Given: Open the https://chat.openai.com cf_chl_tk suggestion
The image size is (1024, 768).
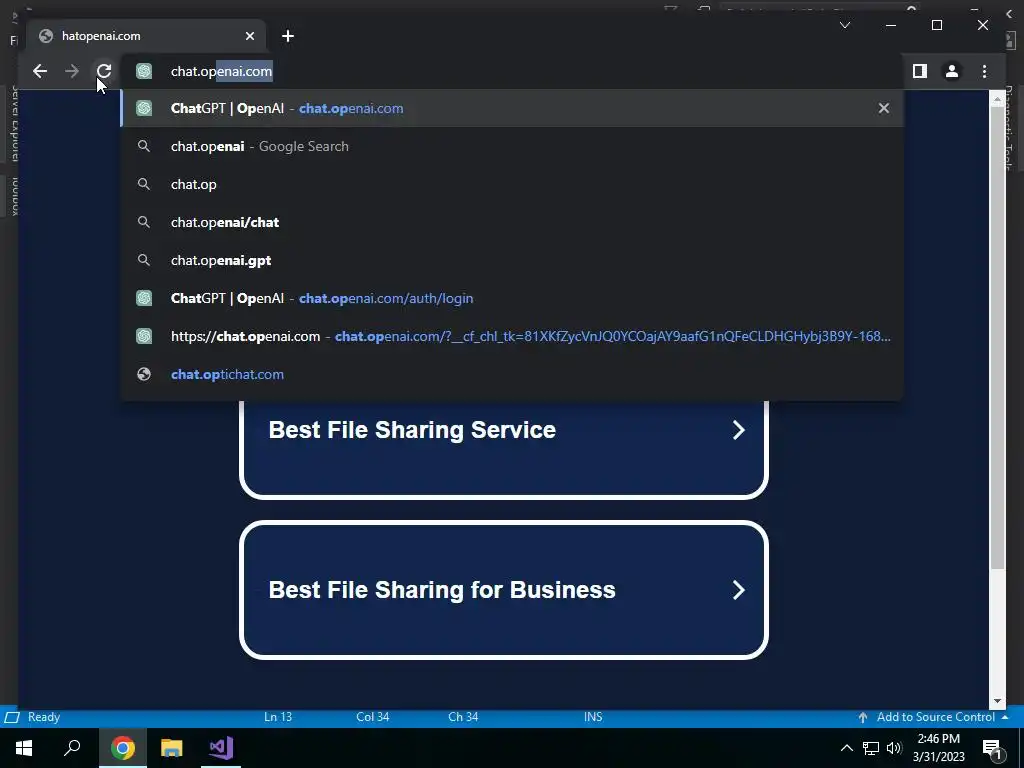Looking at the screenshot, I should click(x=512, y=336).
